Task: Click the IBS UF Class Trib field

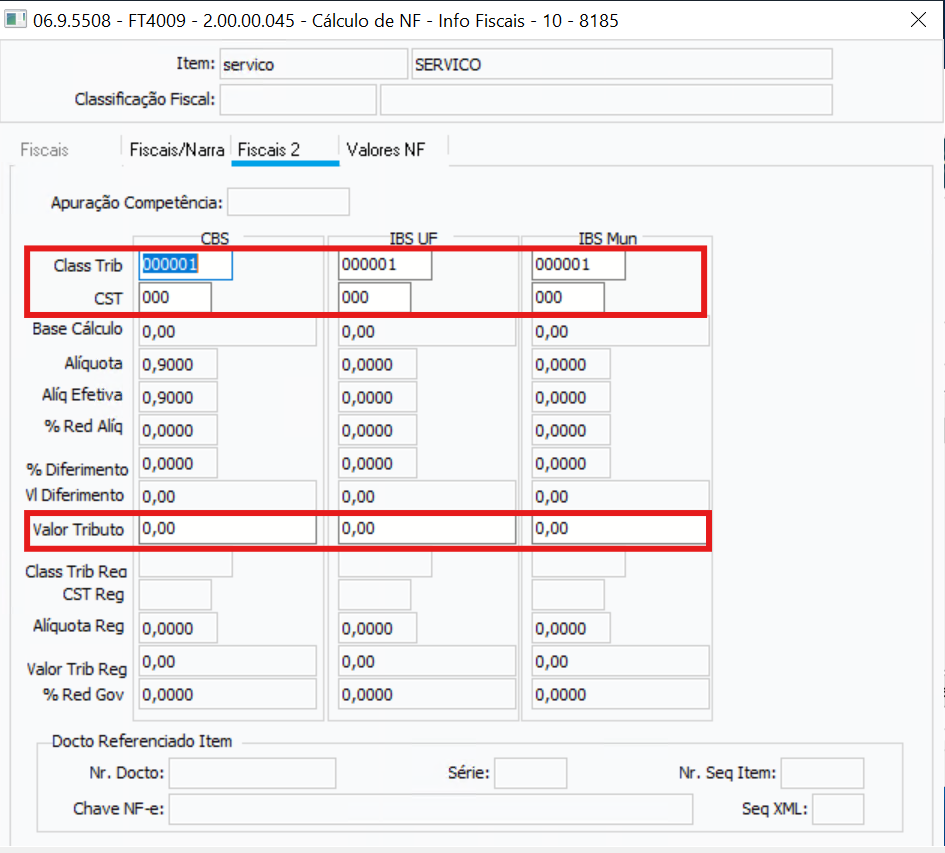Action: tap(385, 265)
